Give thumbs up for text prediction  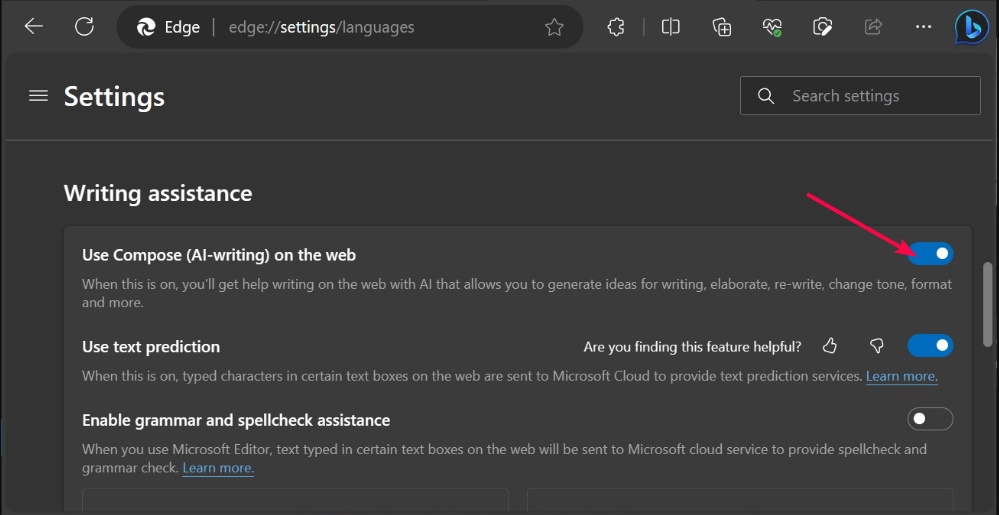click(x=830, y=346)
